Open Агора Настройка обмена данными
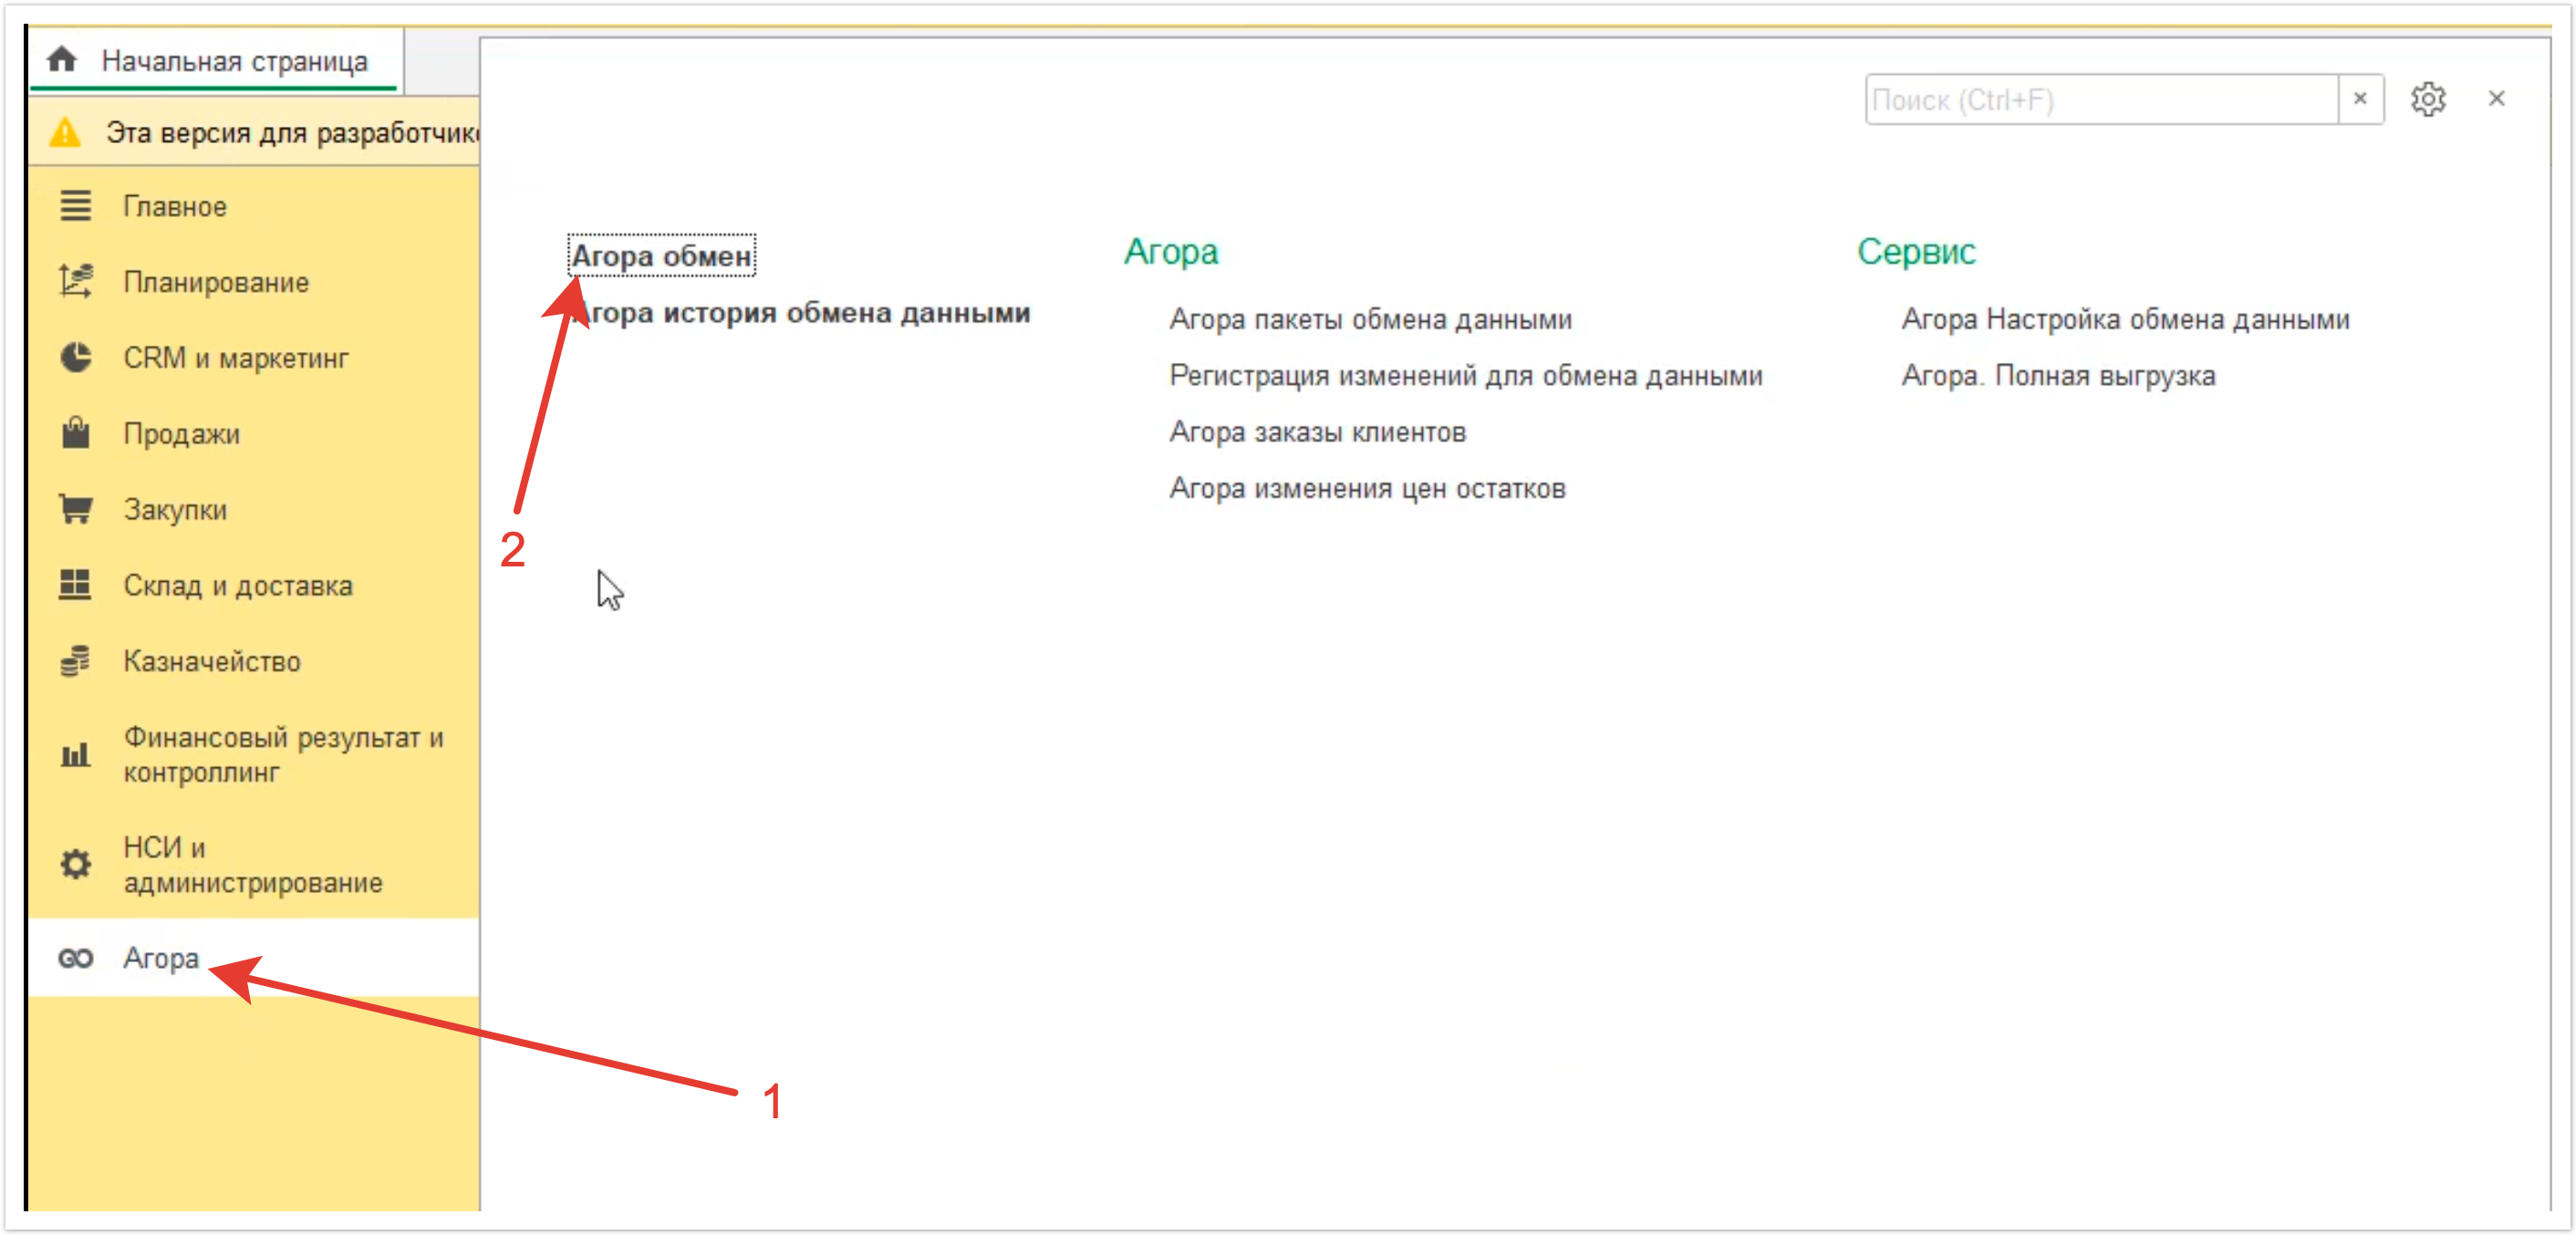The height and width of the screenshot is (1235, 2576). click(x=2125, y=319)
